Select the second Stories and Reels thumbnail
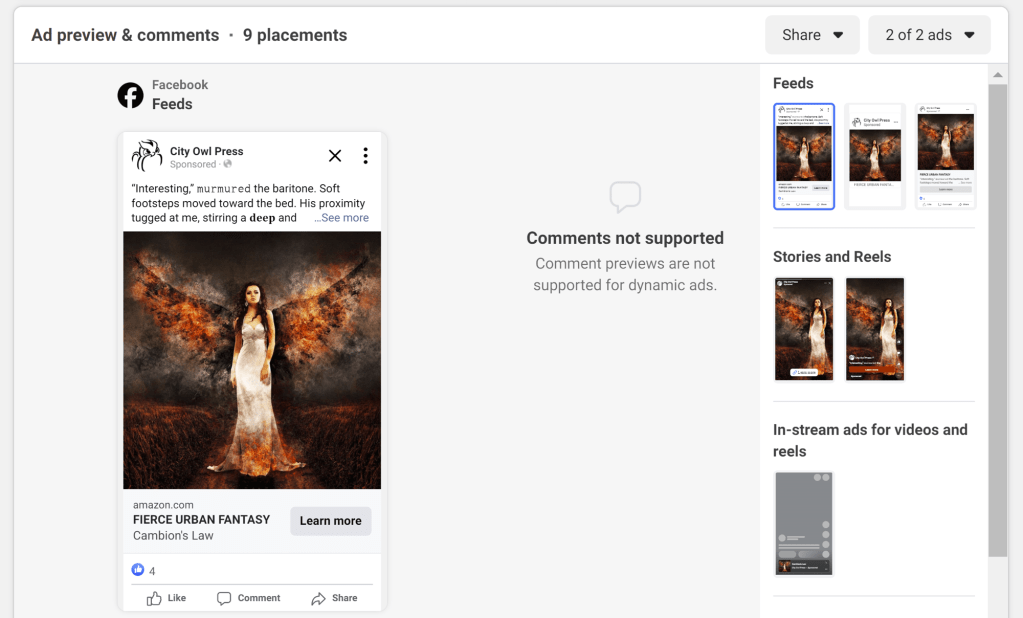The image size is (1023, 618). [x=874, y=329]
